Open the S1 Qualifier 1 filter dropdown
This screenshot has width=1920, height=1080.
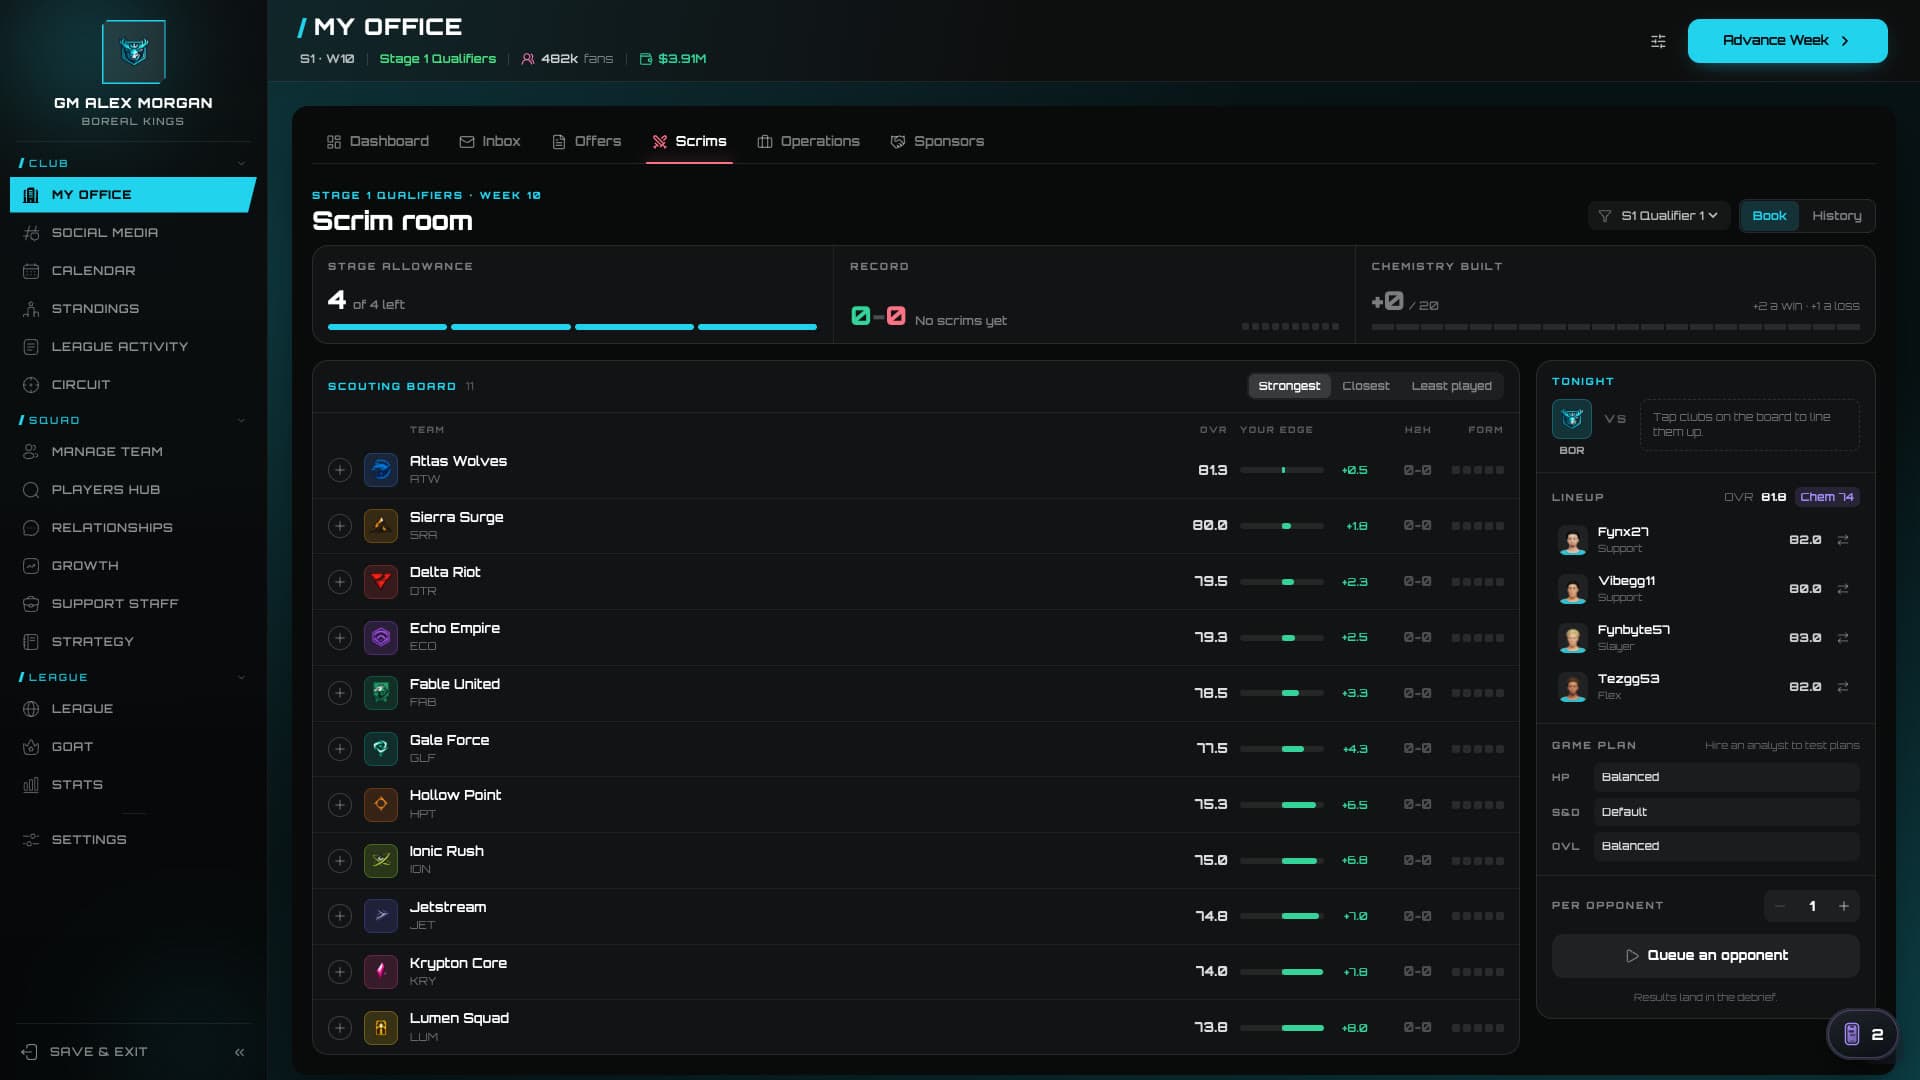point(1659,216)
